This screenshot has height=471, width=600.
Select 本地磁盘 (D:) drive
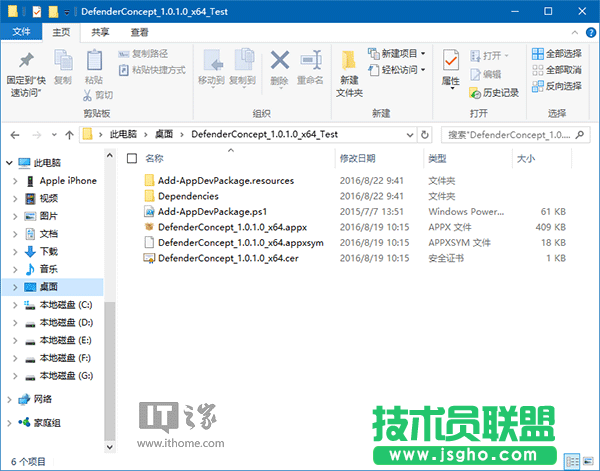click(66, 323)
